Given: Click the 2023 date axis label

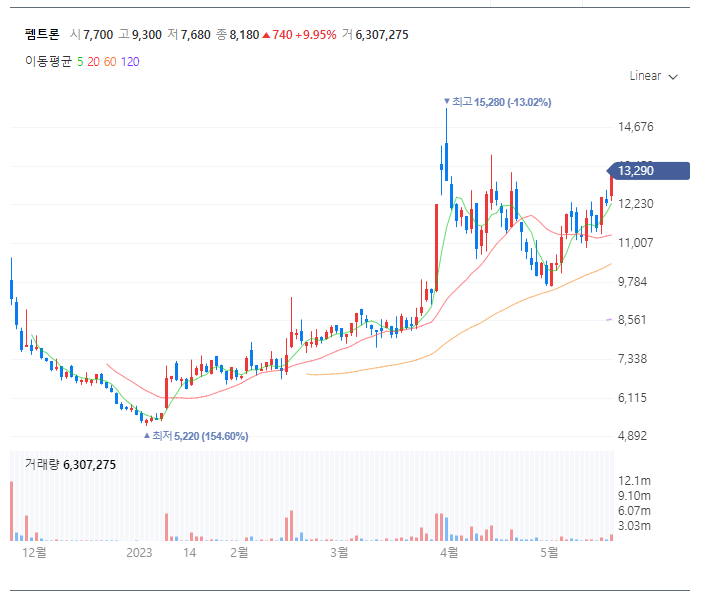Looking at the screenshot, I should click(x=139, y=552).
